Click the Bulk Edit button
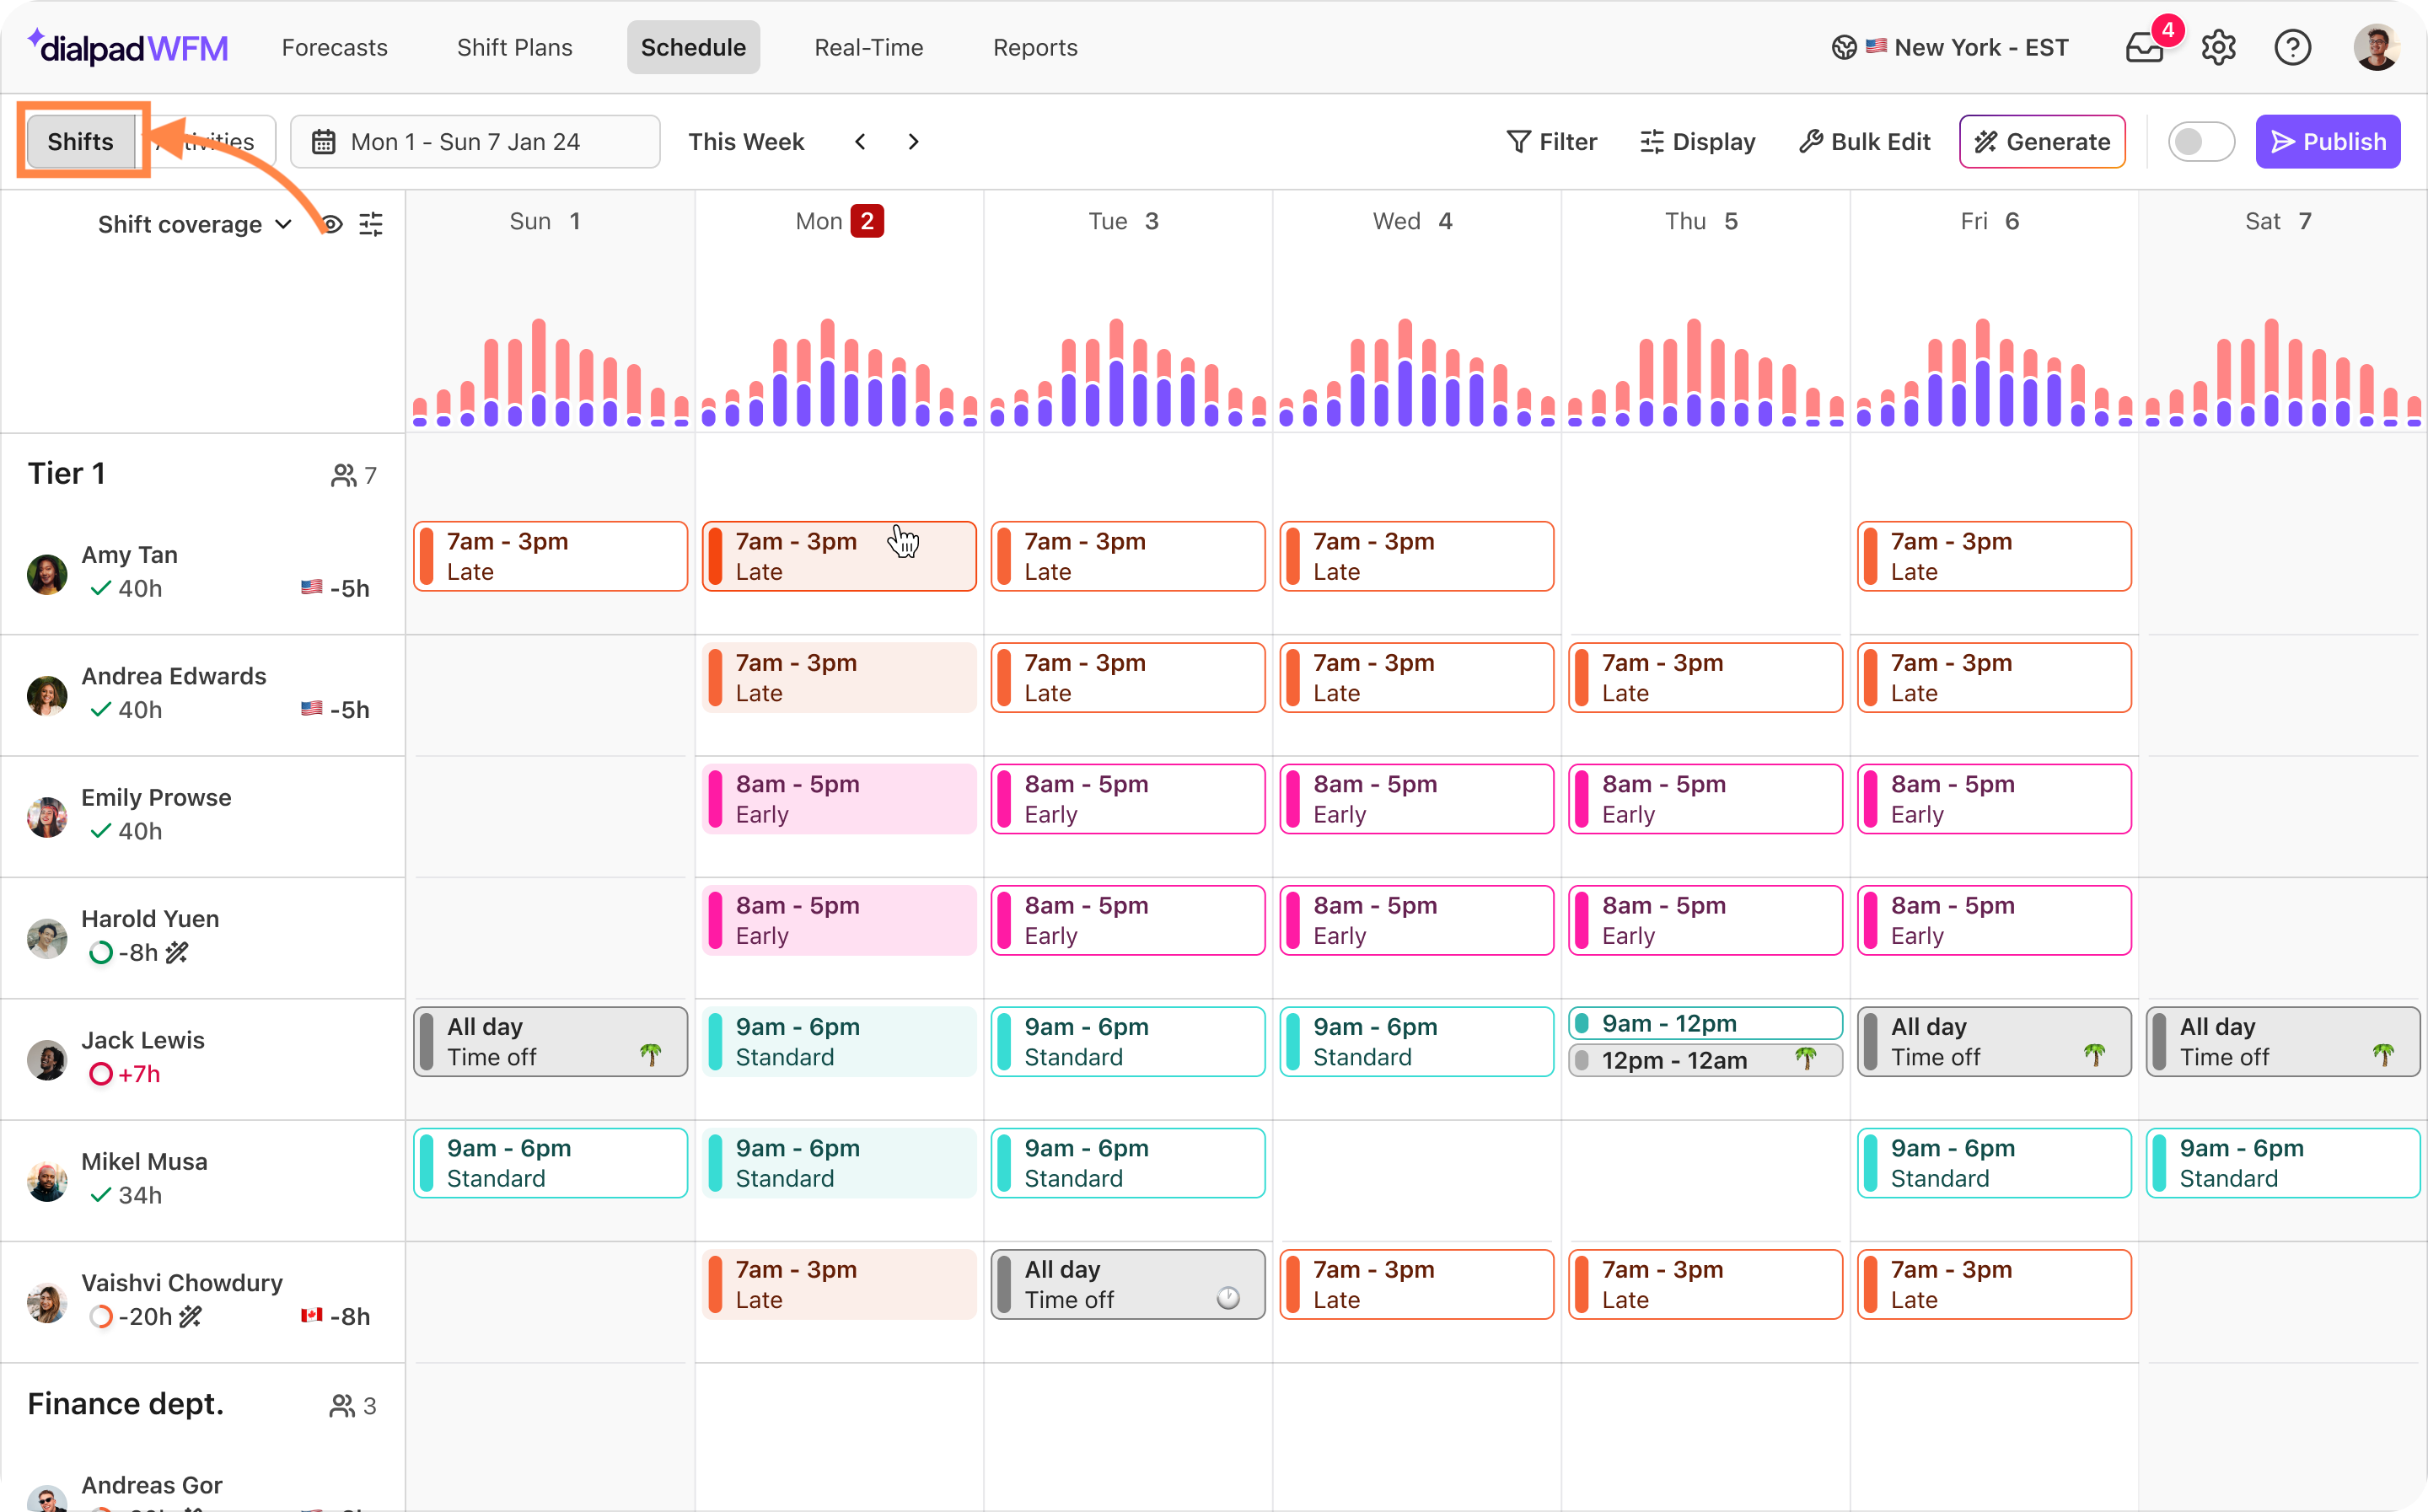The image size is (2428, 1512). click(x=1865, y=142)
